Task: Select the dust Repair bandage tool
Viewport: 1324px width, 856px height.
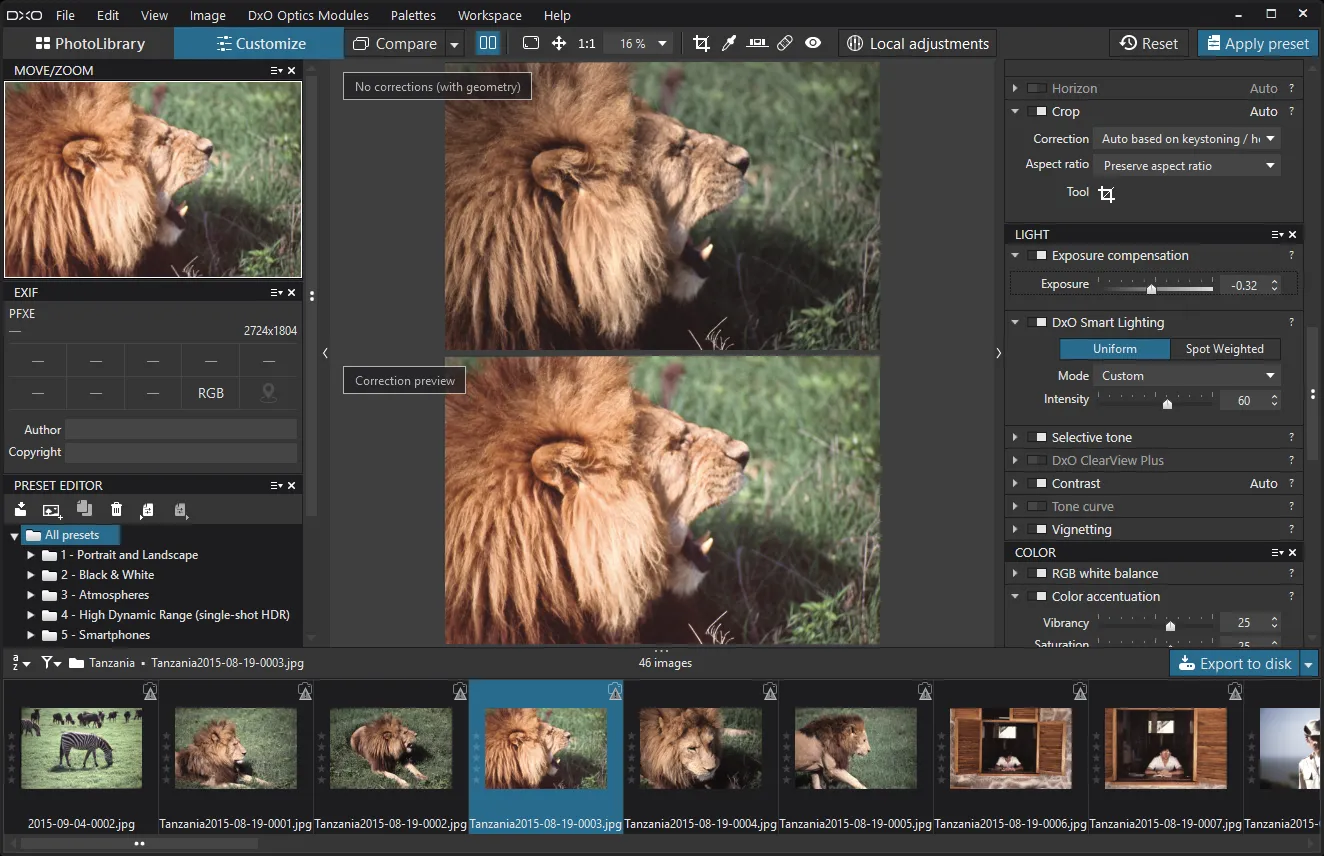Action: pyautogui.click(x=785, y=44)
